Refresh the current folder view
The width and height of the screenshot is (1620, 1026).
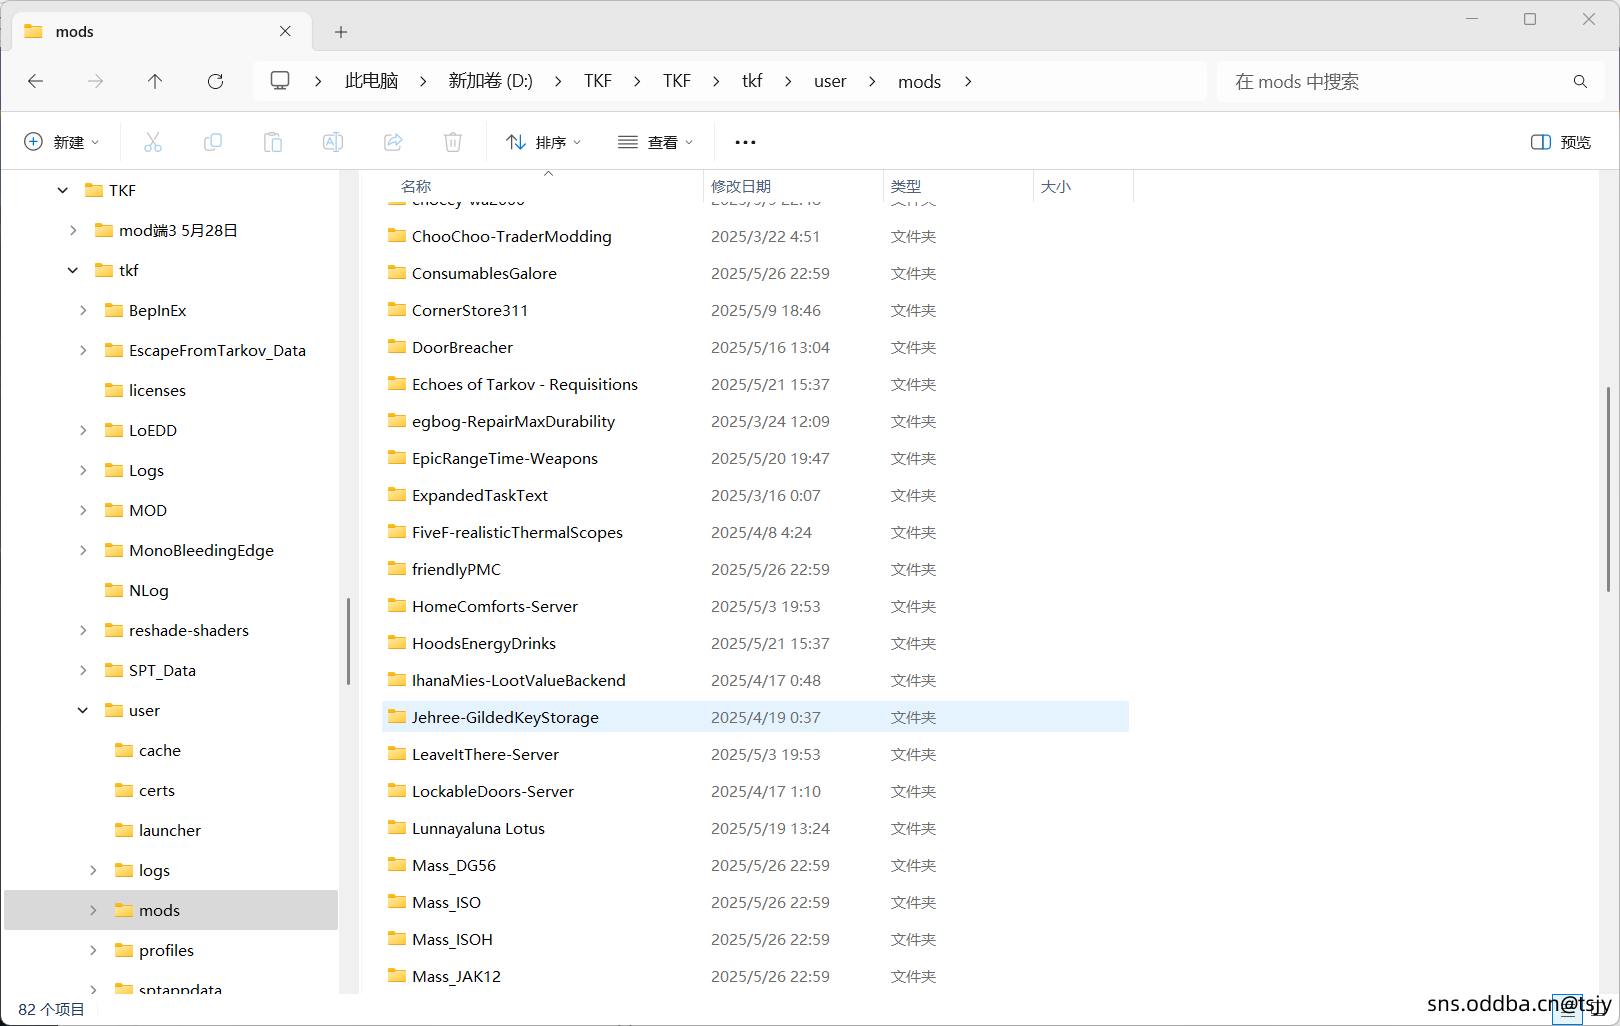click(215, 81)
